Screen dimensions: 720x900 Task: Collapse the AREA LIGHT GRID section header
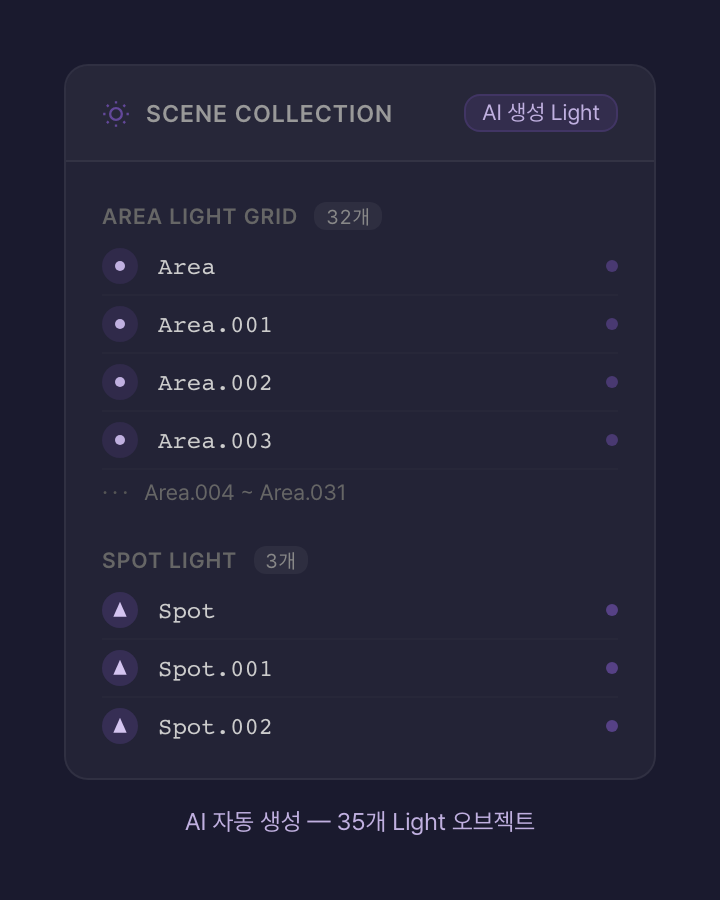coord(200,217)
